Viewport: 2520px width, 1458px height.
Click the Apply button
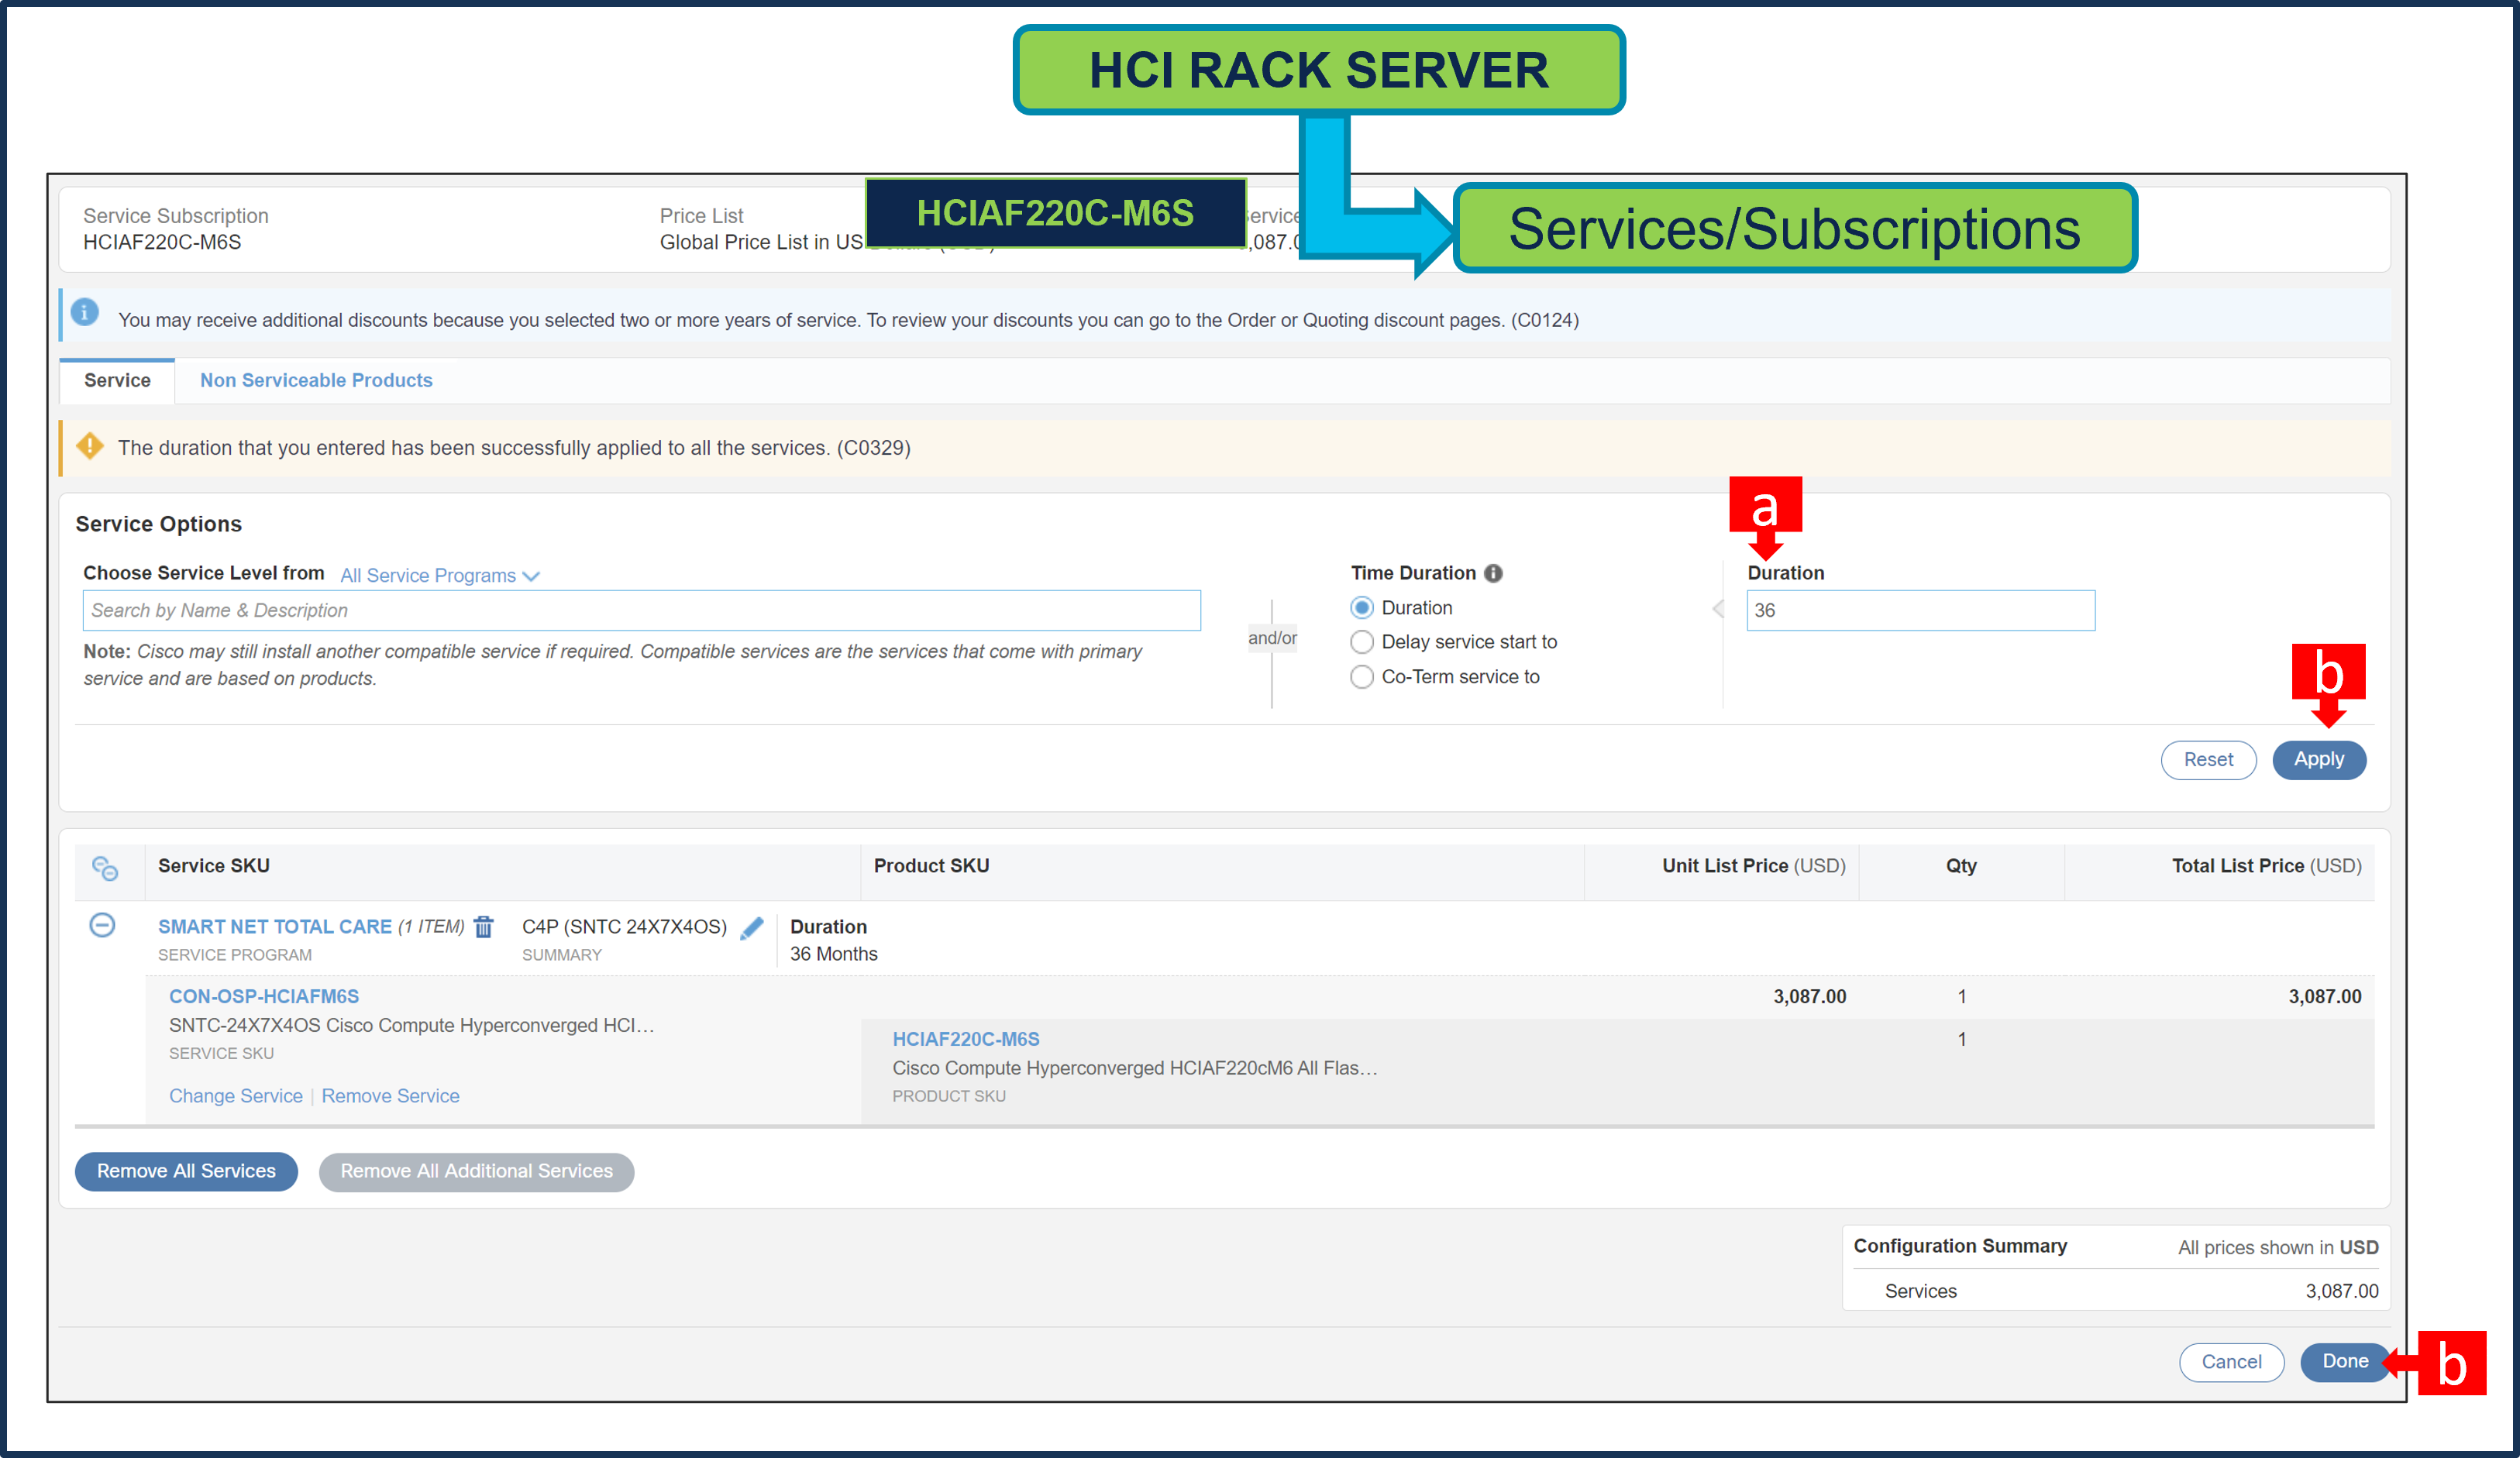coord(2319,760)
